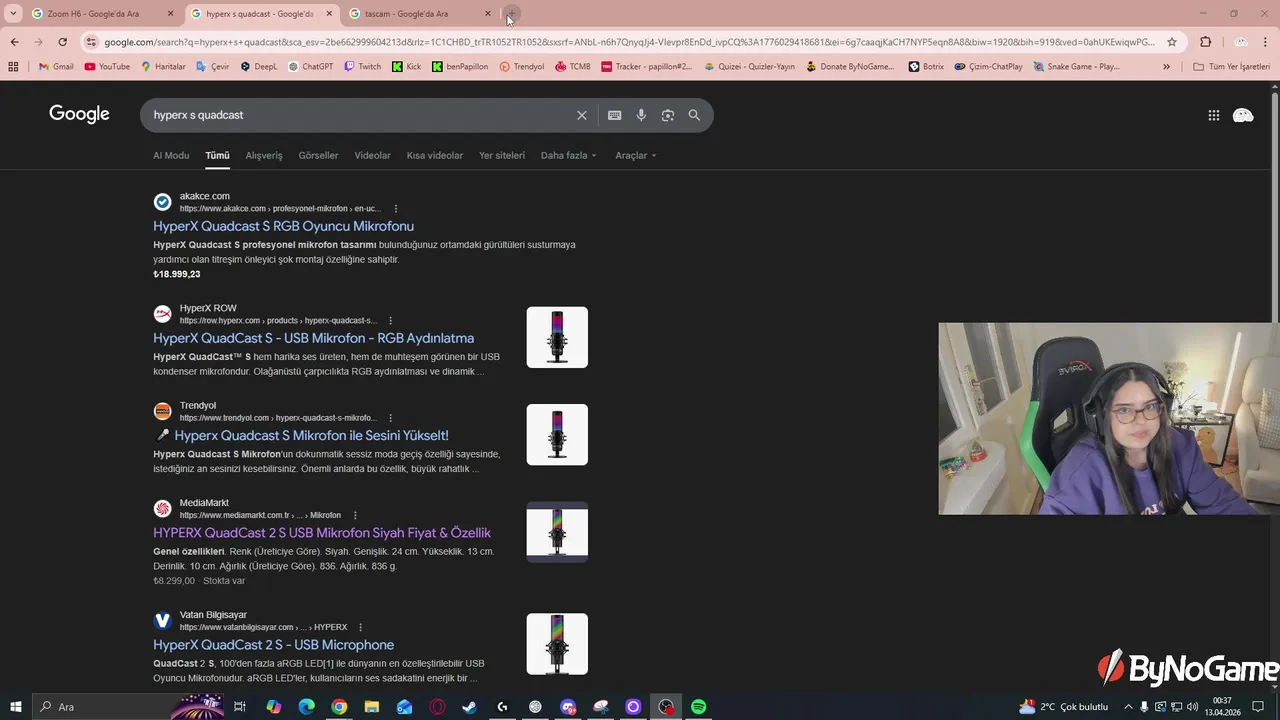Open more options for MediaMarkt result
The width and height of the screenshot is (1280, 720).
[355, 515]
